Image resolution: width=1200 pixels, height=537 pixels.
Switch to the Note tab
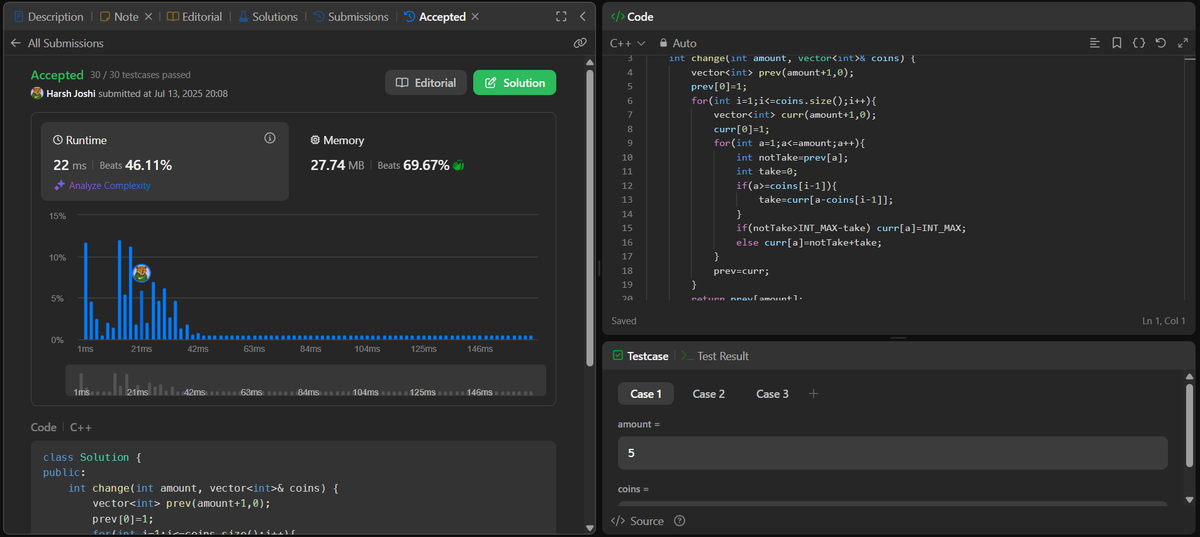point(119,17)
